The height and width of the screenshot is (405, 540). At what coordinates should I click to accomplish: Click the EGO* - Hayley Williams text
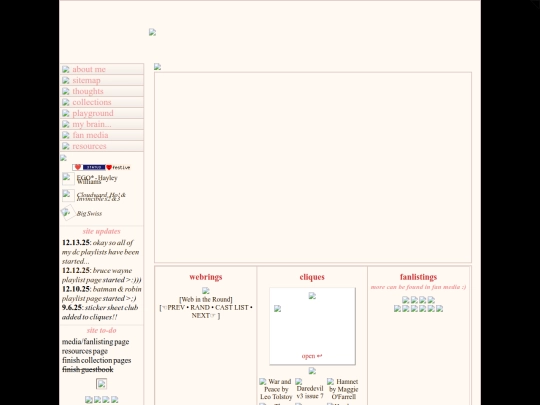tap(97, 179)
